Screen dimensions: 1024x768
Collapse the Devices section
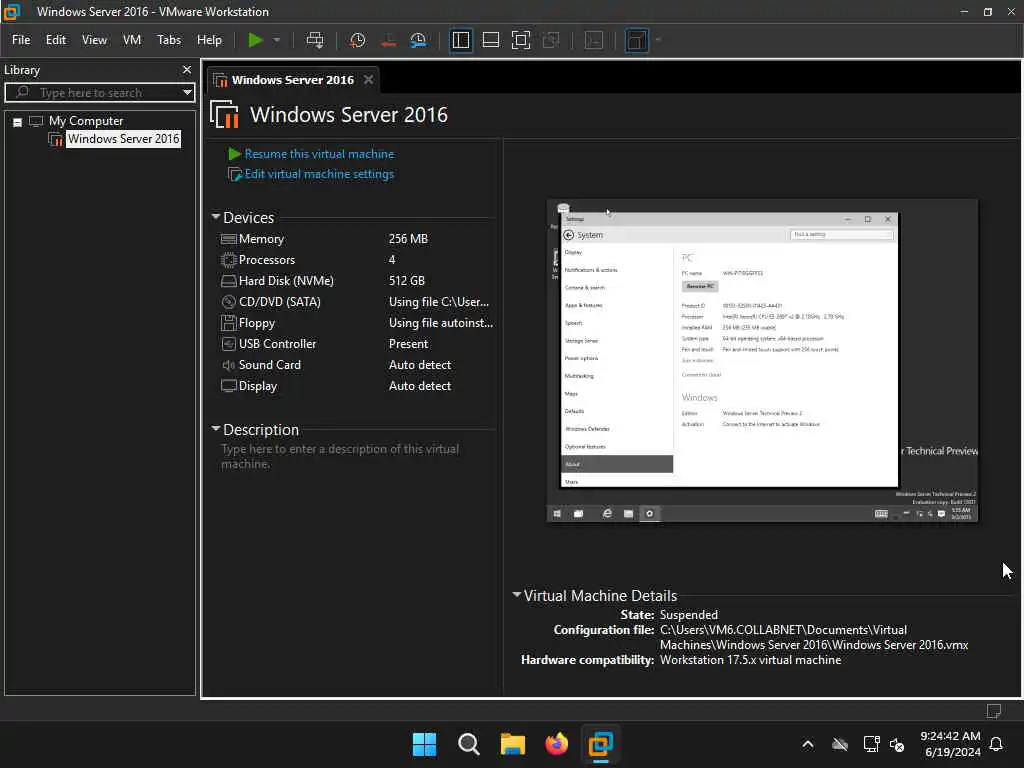(x=216, y=217)
